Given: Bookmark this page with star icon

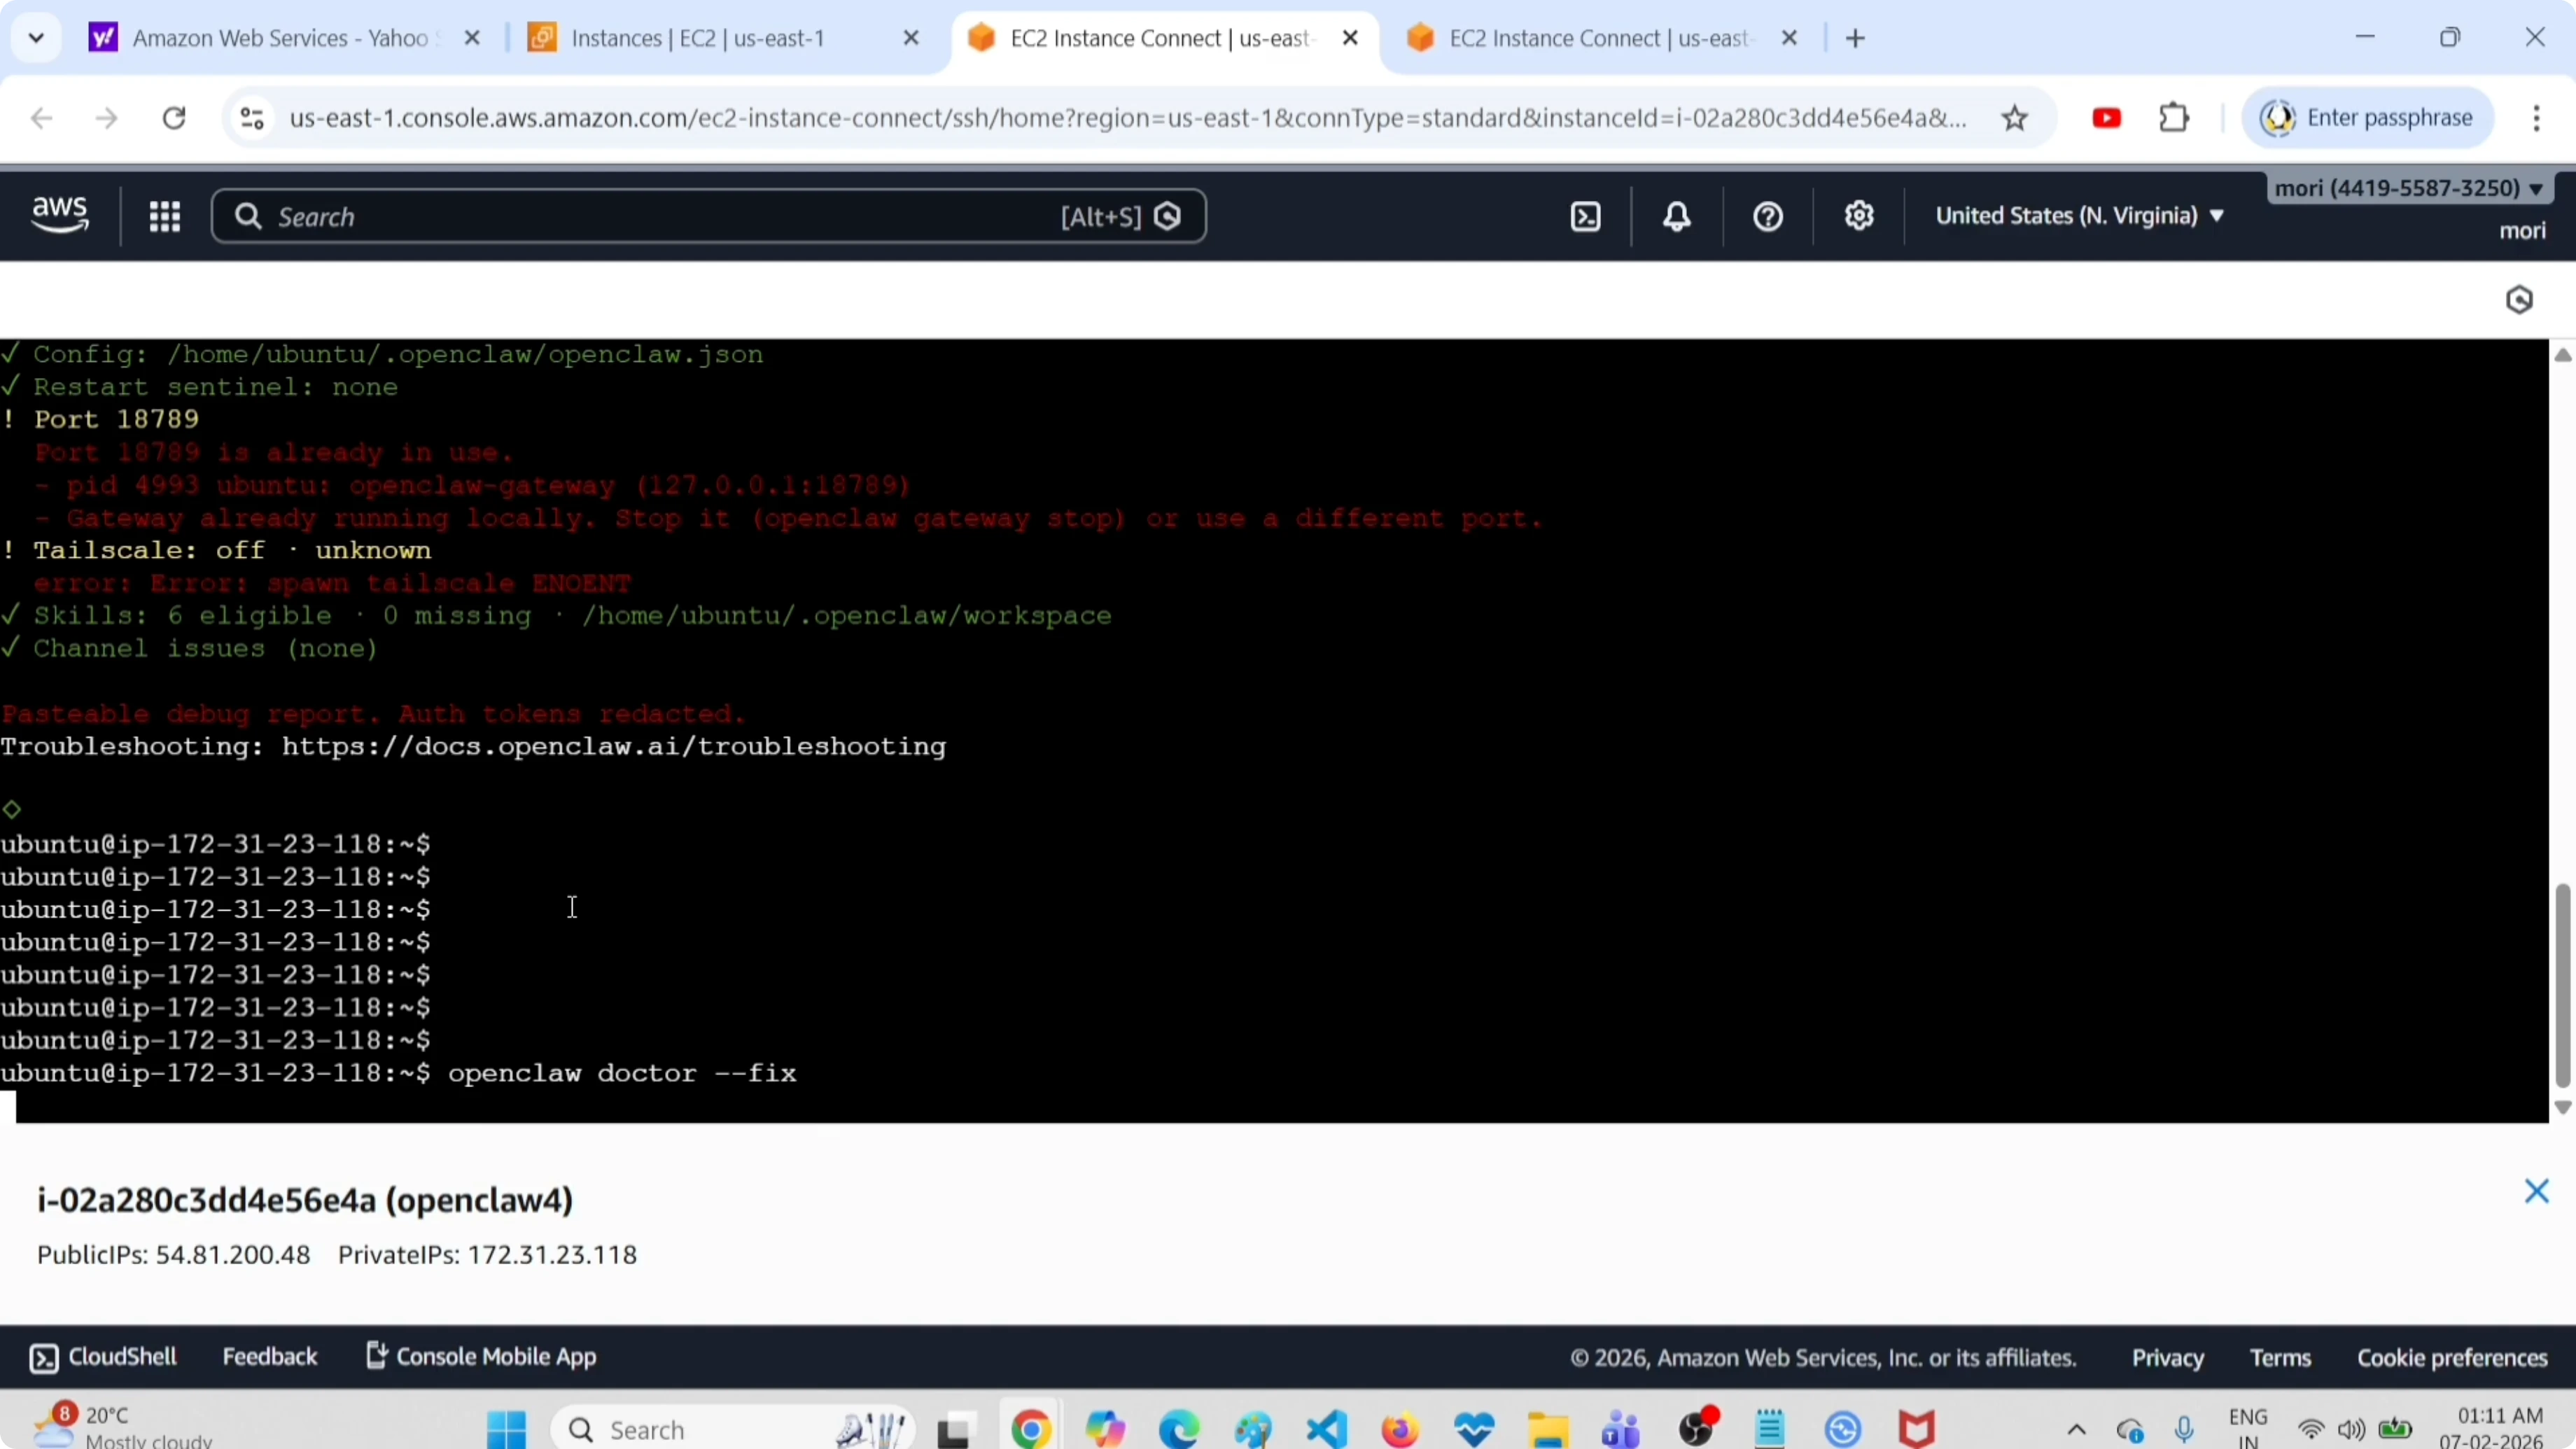Looking at the screenshot, I should (2014, 118).
